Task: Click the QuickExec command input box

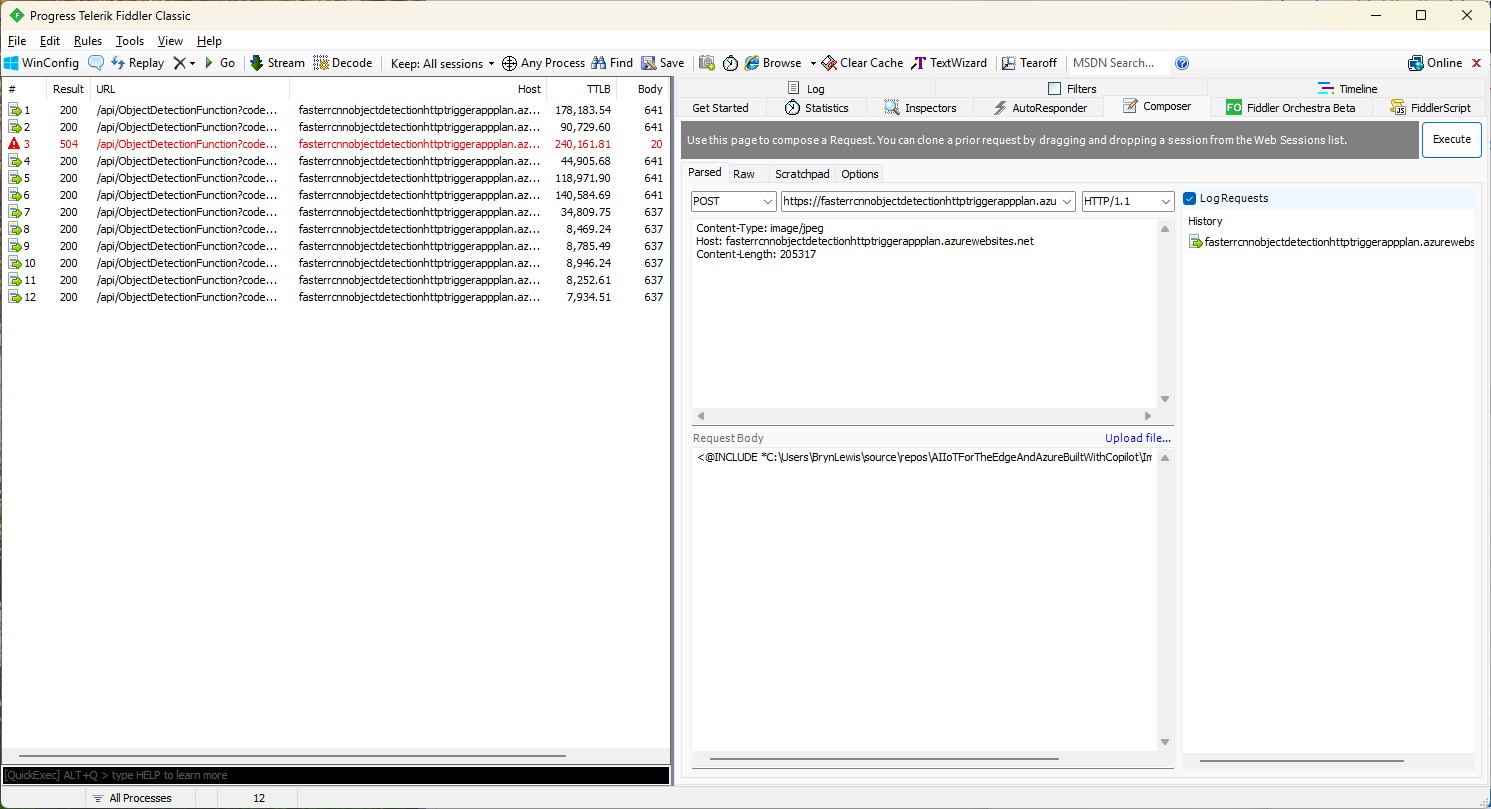Action: pos(335,775)
